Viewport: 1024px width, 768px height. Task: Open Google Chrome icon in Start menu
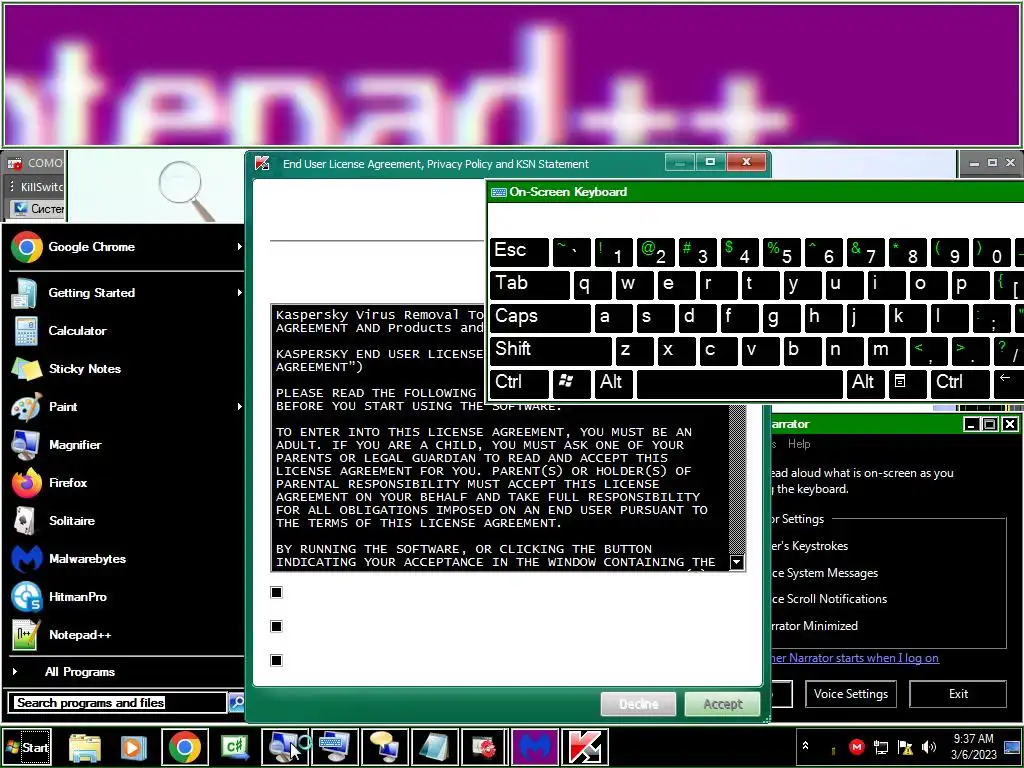point(26,247)
